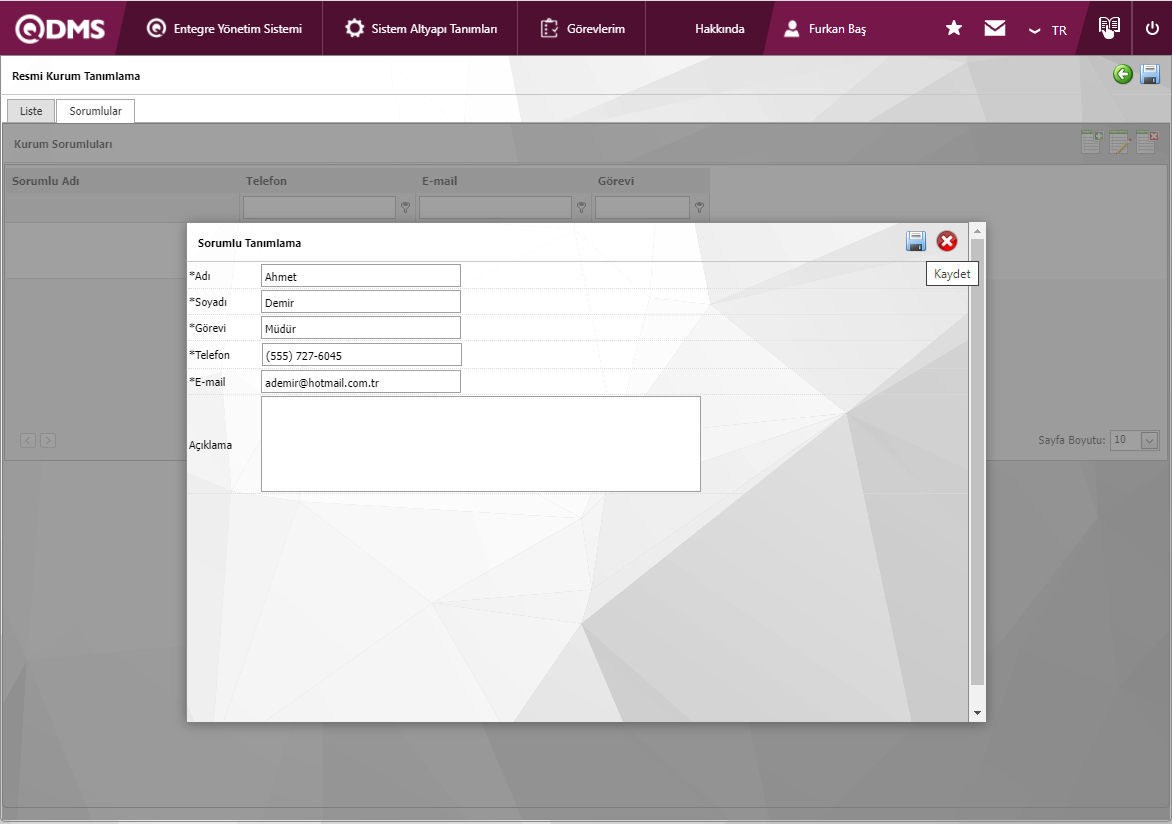Open Entegre Yönetim Sistemi menu
Screen dimensions: 1172x824
pyautogui.click(x=224, y=29)
